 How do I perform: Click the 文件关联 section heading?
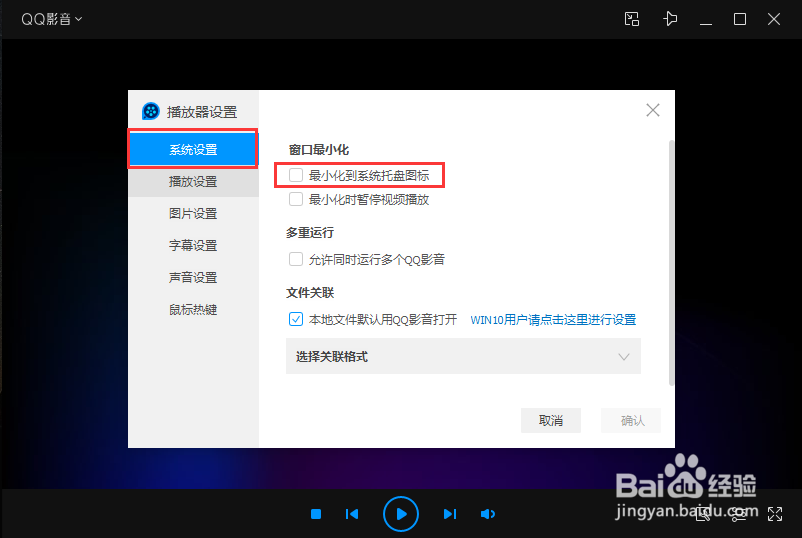pos(310,293)
